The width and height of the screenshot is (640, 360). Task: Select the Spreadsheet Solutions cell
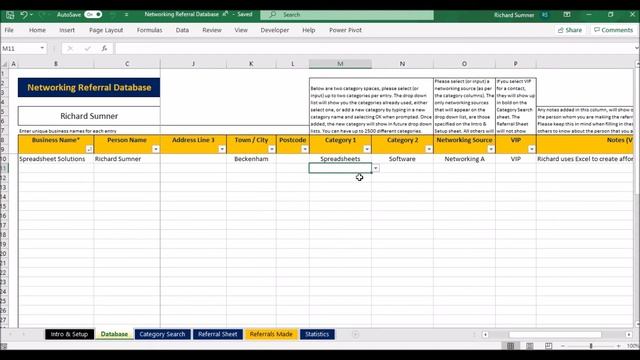tap(56, 159)
